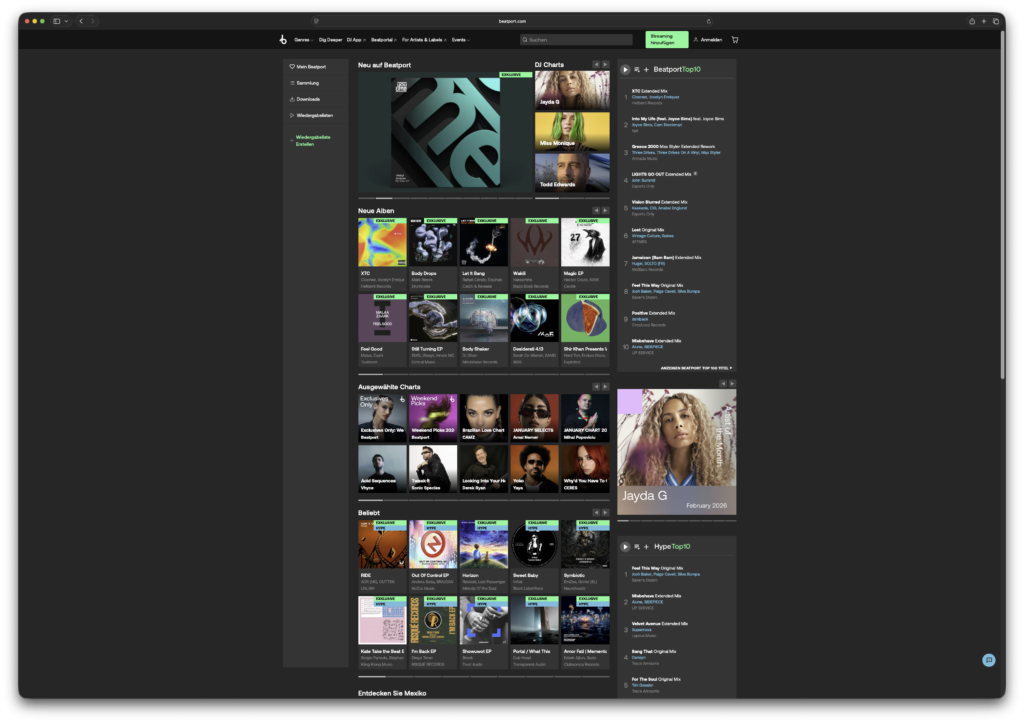Open For Artists & Labels in navigation

[x=424, y=40]
